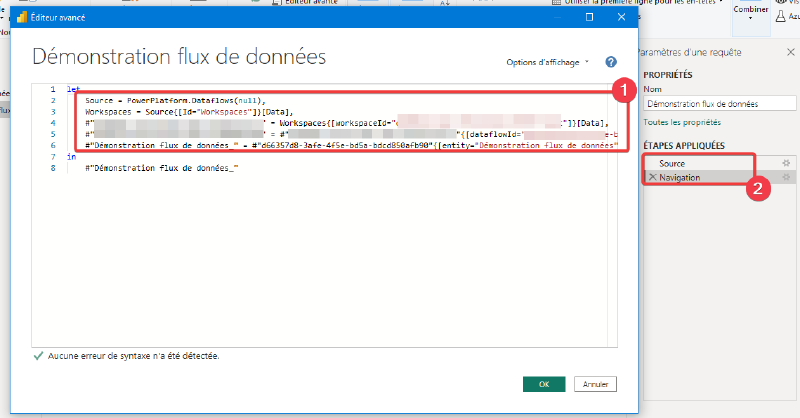Open settings gear for Source step
Viewport: 800px width, 418px height.
[x=786, y=163]
